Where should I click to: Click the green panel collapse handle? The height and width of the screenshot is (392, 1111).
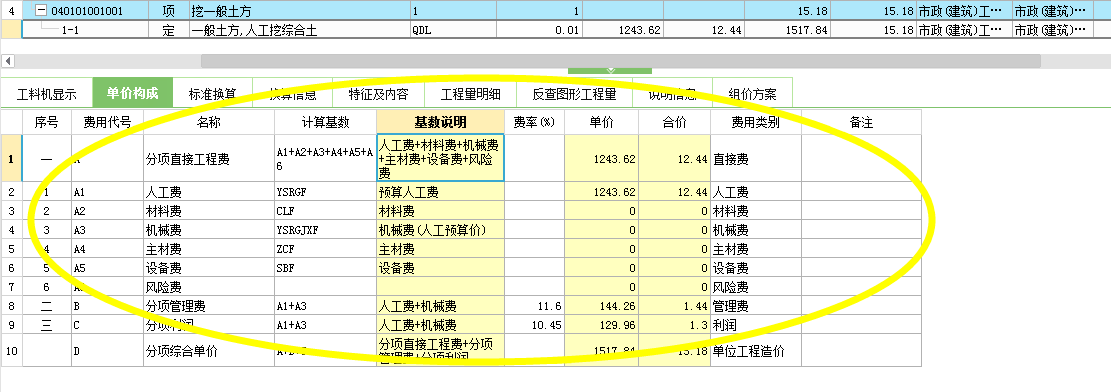[x=610, y=70]
